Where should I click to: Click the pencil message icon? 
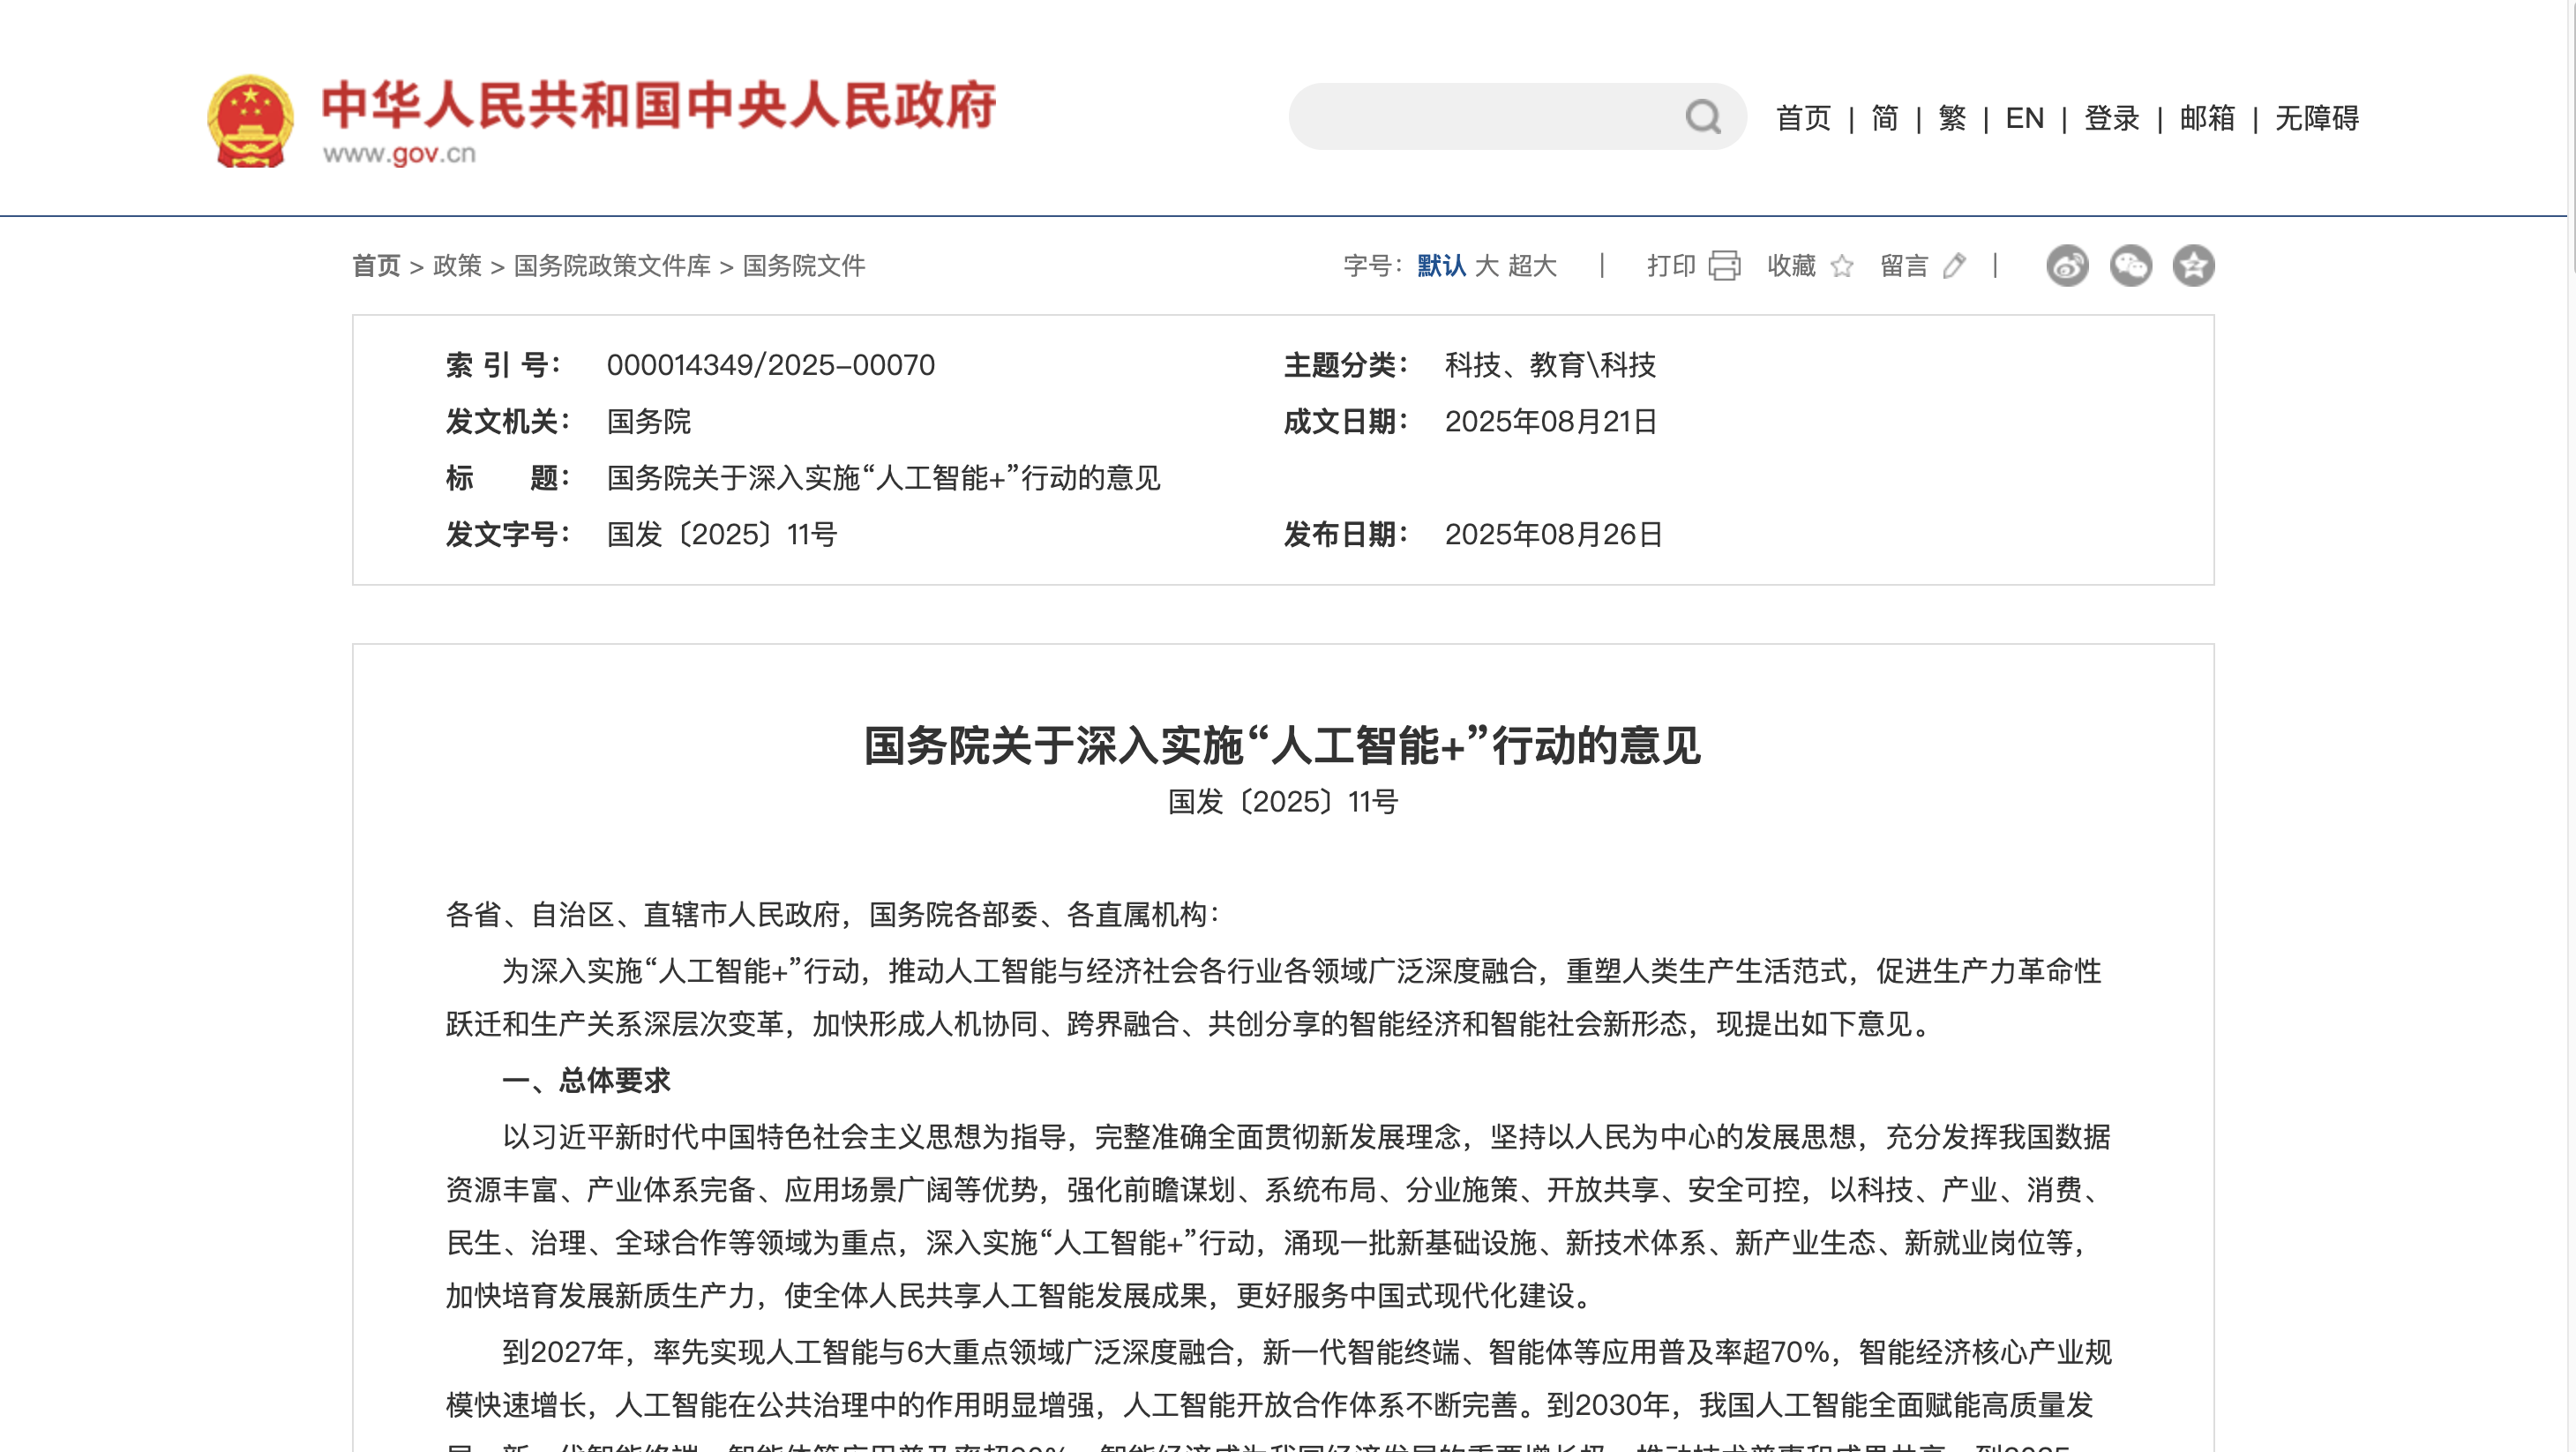(x=1953, y=266)
